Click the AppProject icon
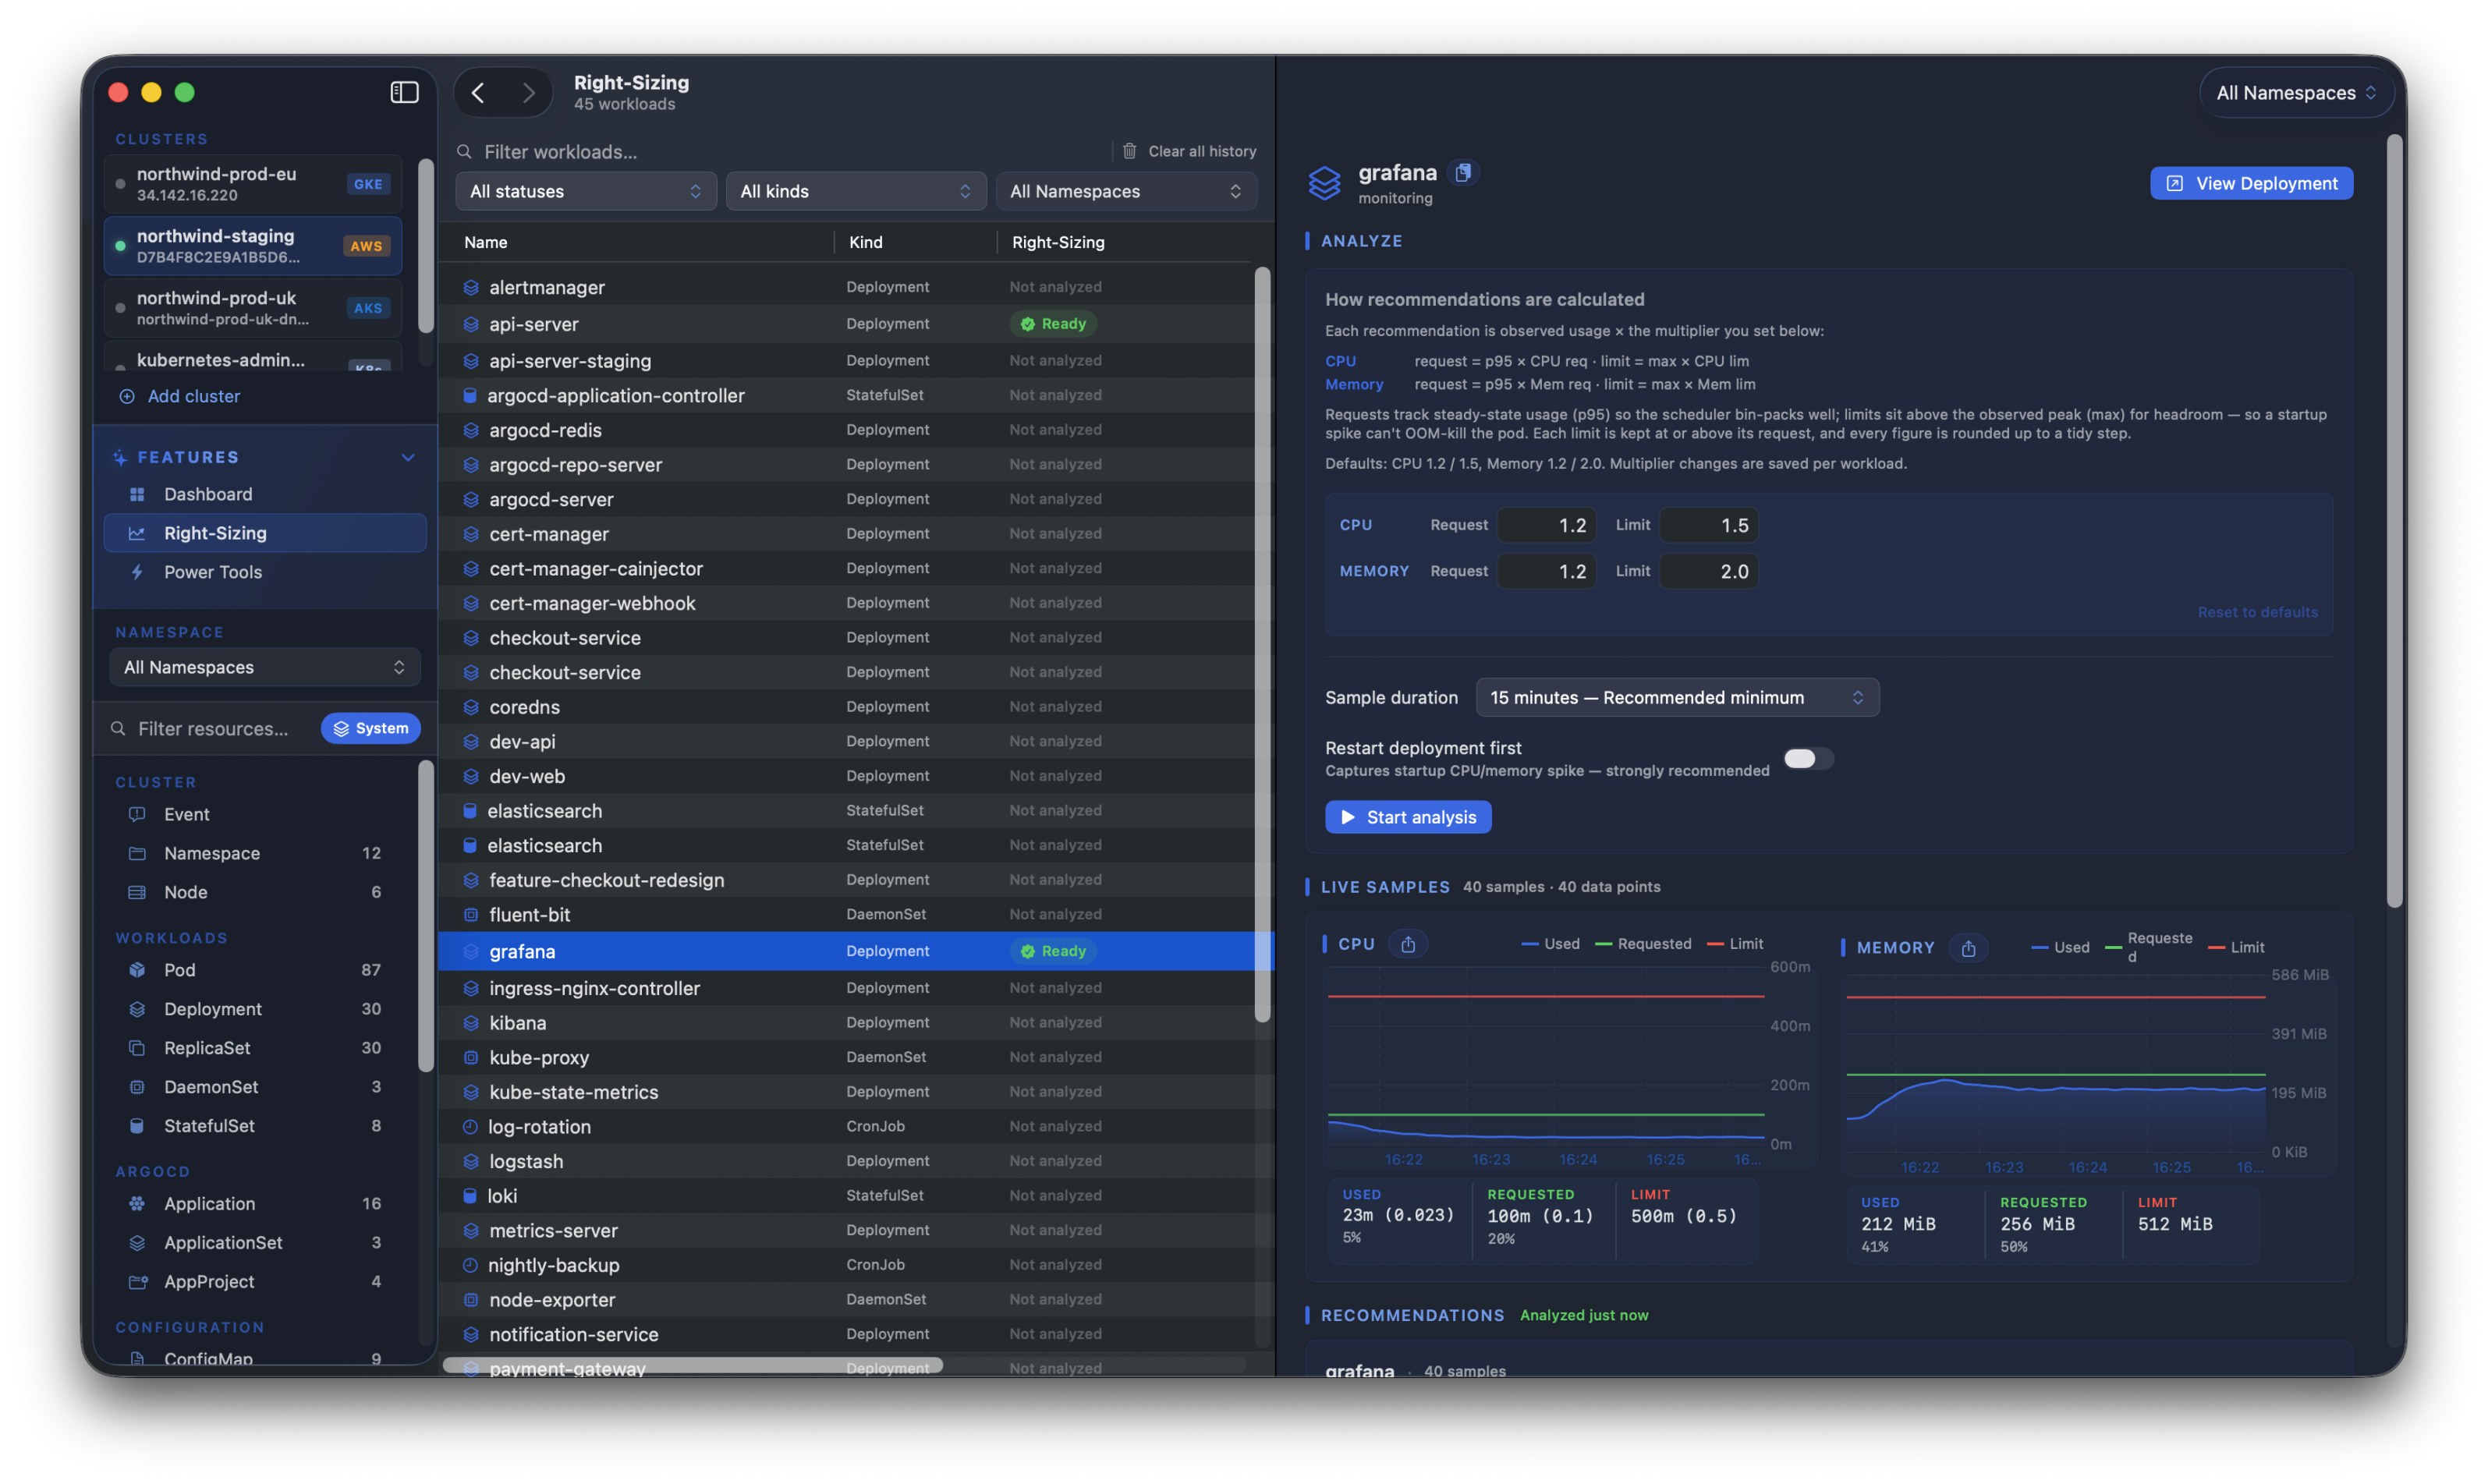2488x1484 pixels. click(137, 1282)
